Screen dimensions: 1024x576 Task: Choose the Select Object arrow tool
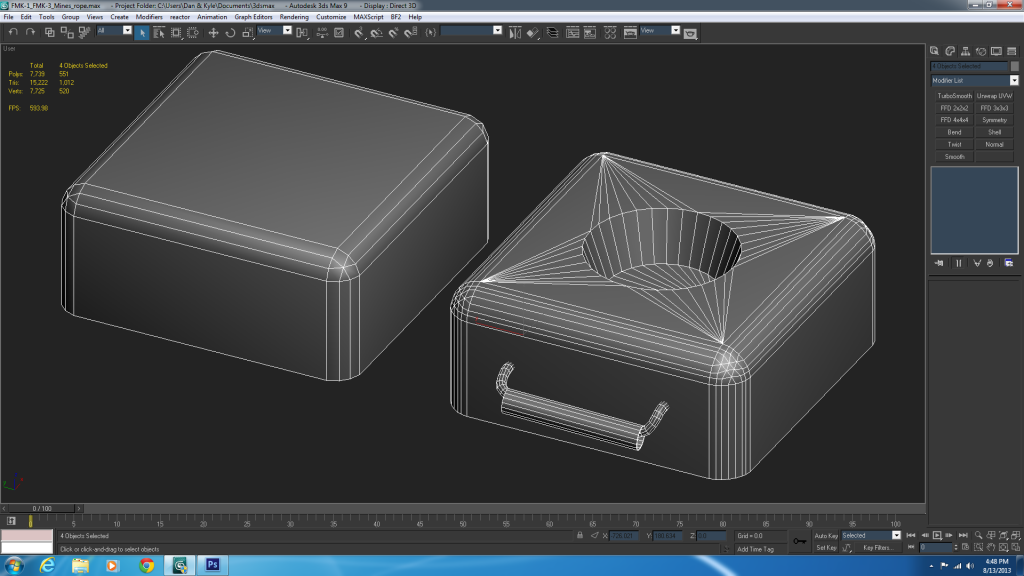[x=143, y=32]
